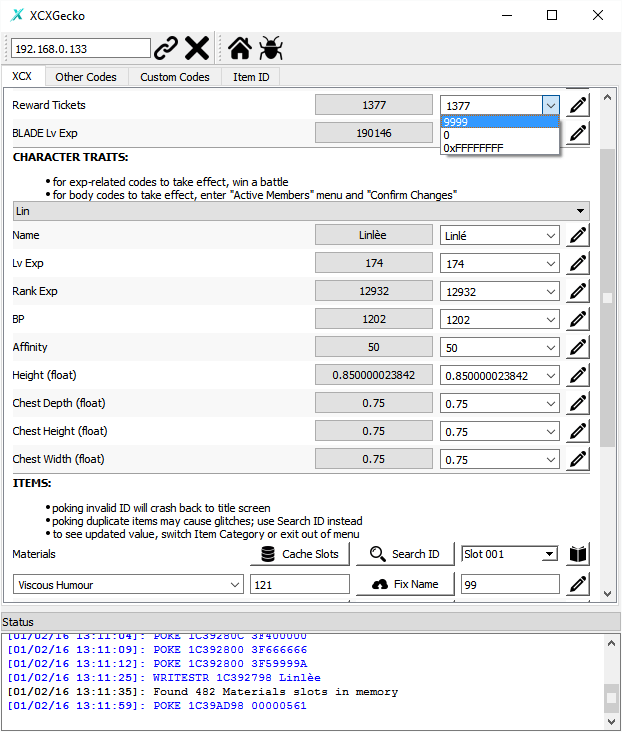The image size is (622, 732).
Task: Expand the Chest Depth value dropdown
Action: click(x=551, y=403)
